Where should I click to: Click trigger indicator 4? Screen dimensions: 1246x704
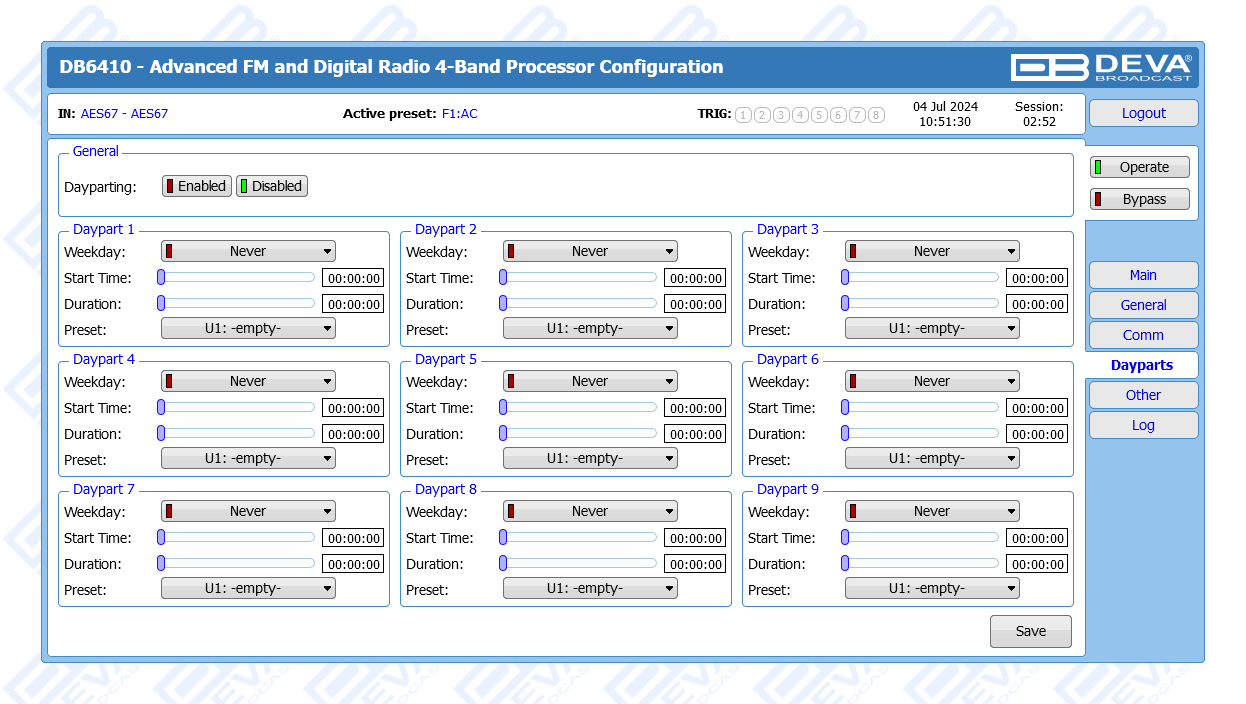click(x=800, y=115)
